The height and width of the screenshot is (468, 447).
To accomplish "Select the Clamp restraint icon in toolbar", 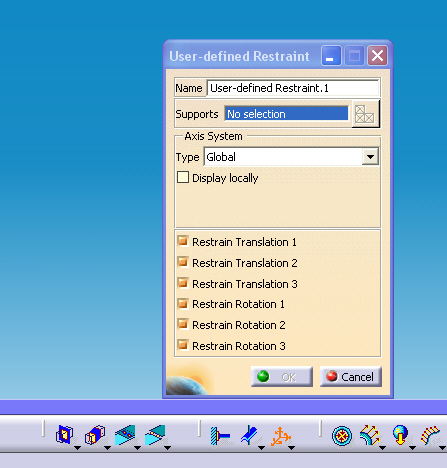I will coord(220,436).
